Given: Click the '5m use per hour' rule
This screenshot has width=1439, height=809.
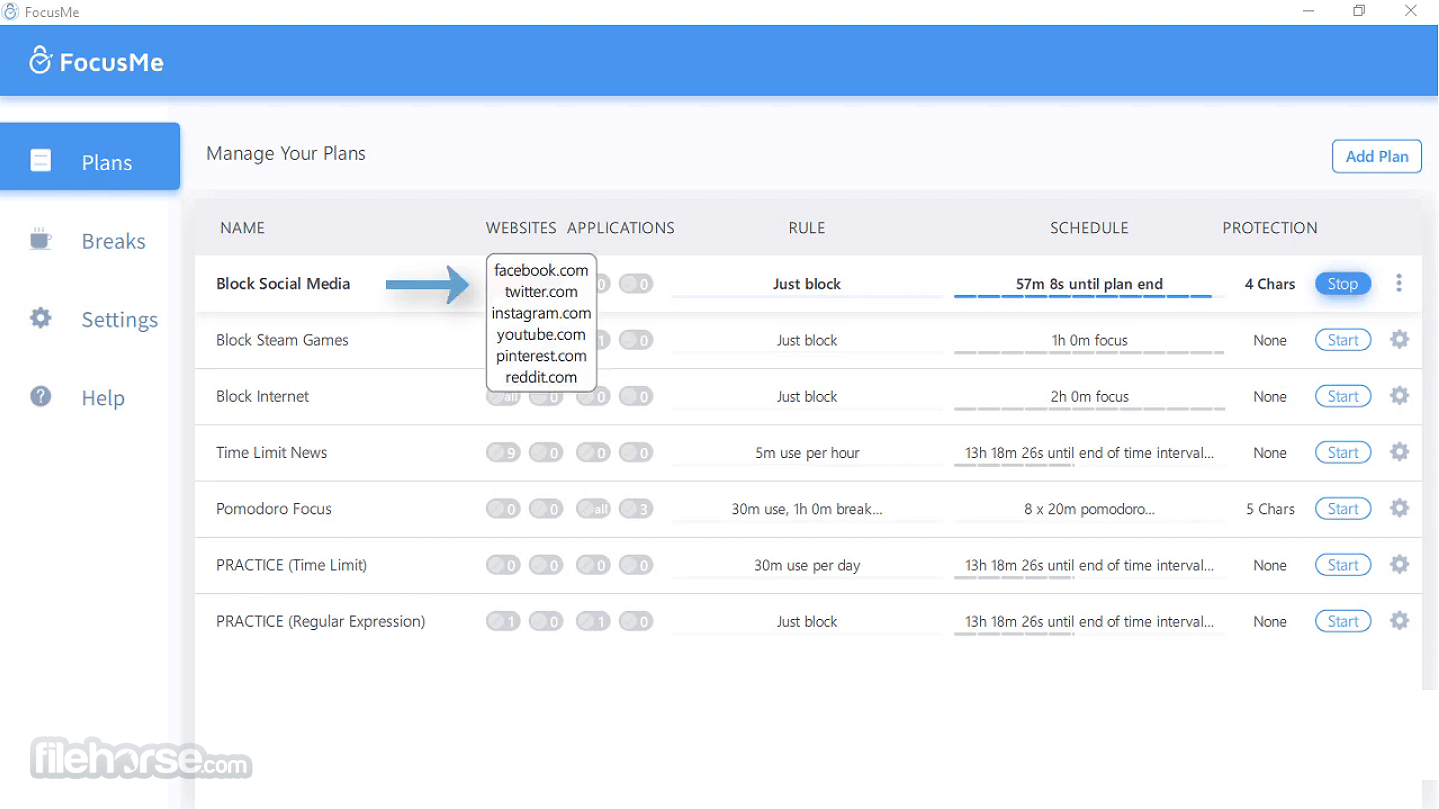Looking at the screenshot, I should (x=807, y=453).
